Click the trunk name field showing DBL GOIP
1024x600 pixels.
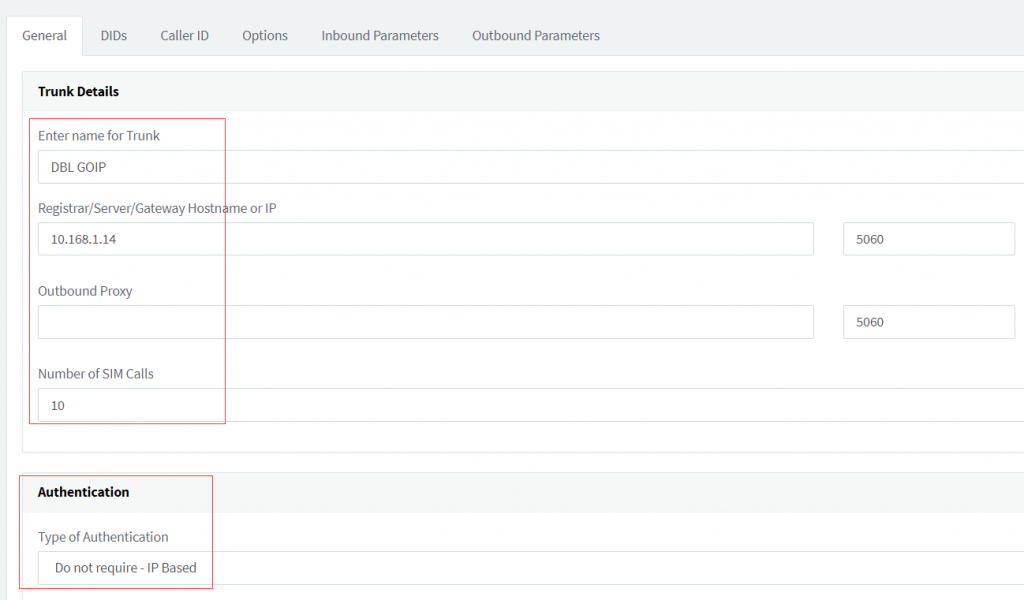pyautogui.click(x=130, y=167)
